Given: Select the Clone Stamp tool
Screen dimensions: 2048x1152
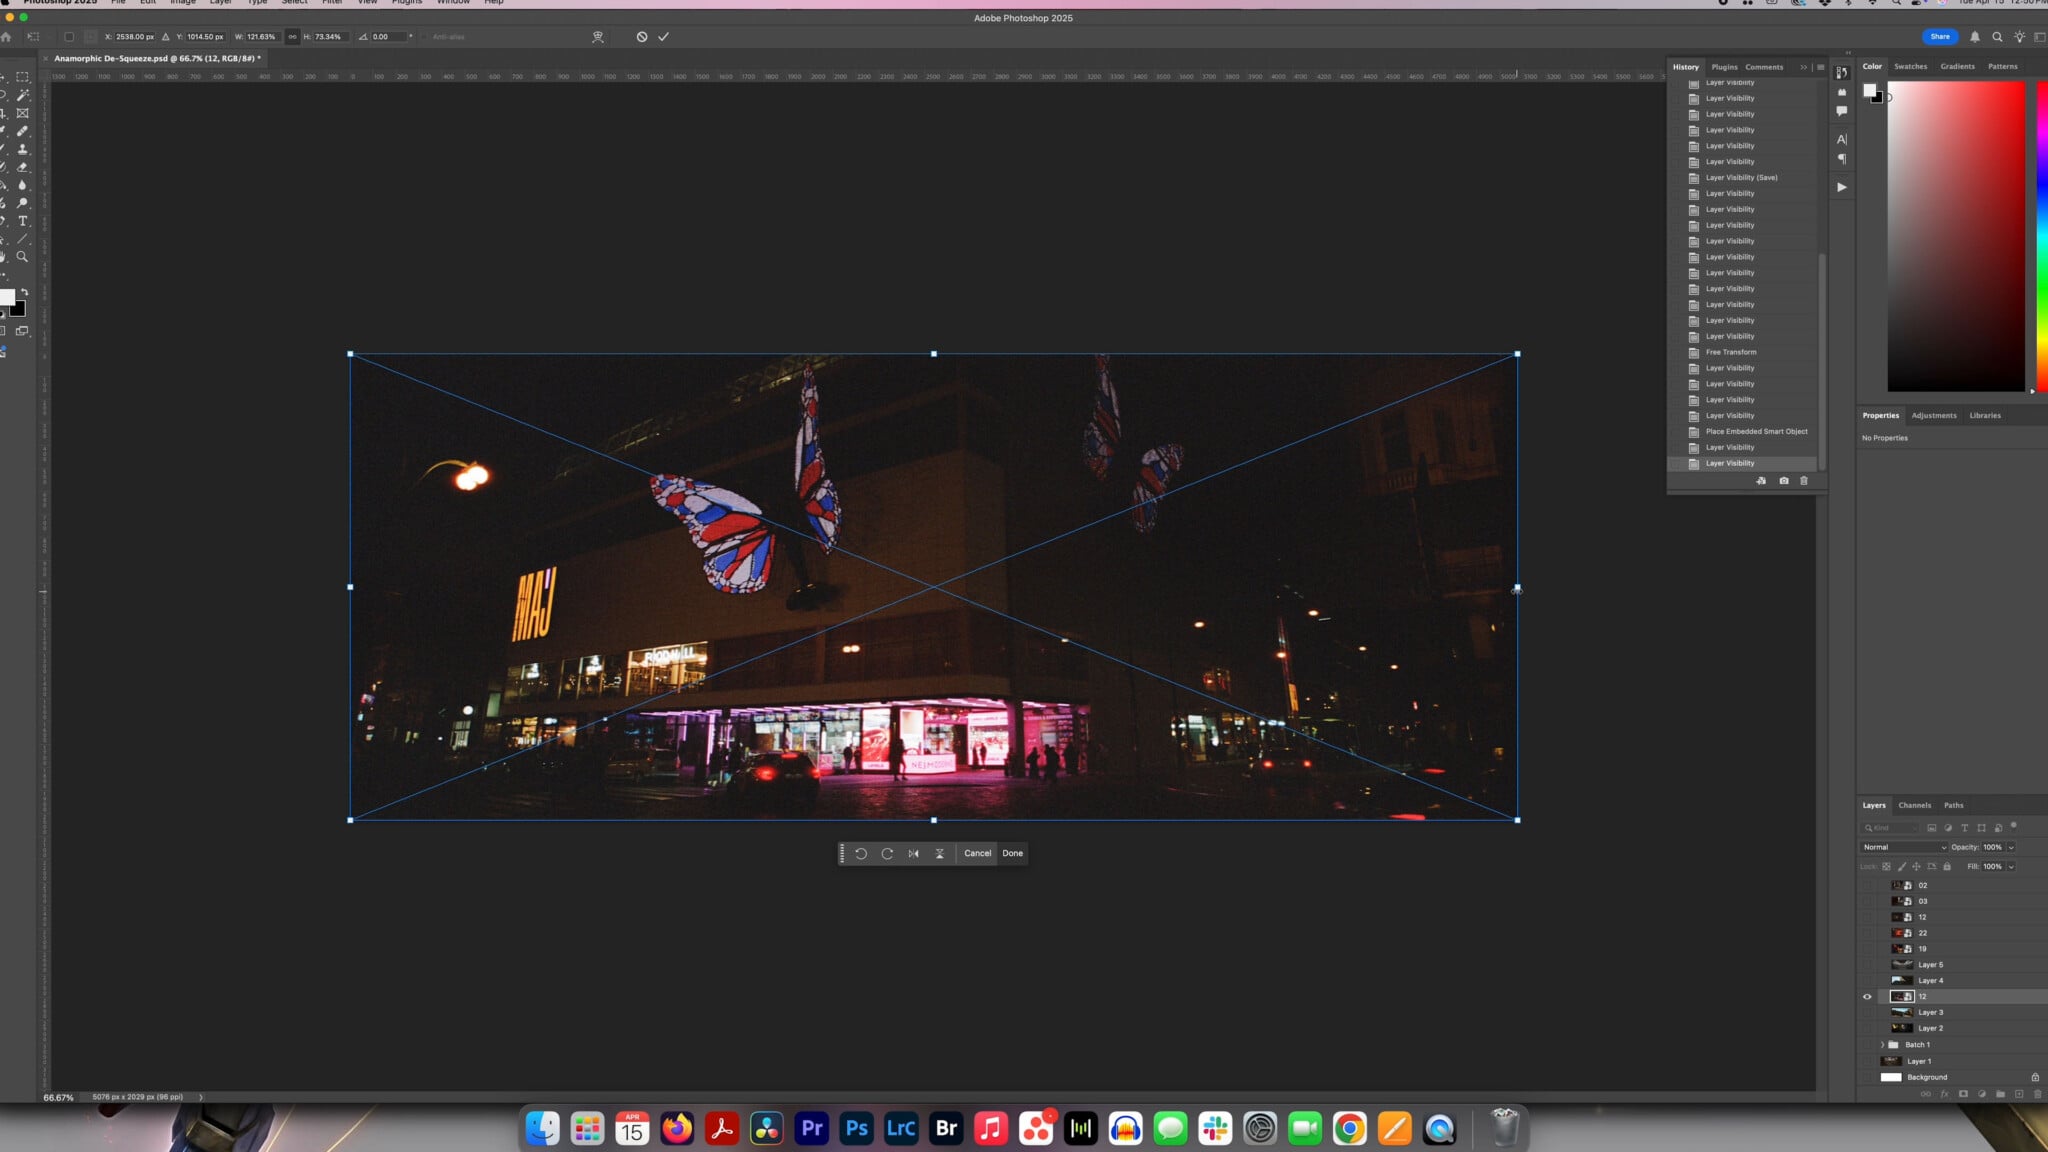Looking at the screenshot, I should tap(22, 149).
